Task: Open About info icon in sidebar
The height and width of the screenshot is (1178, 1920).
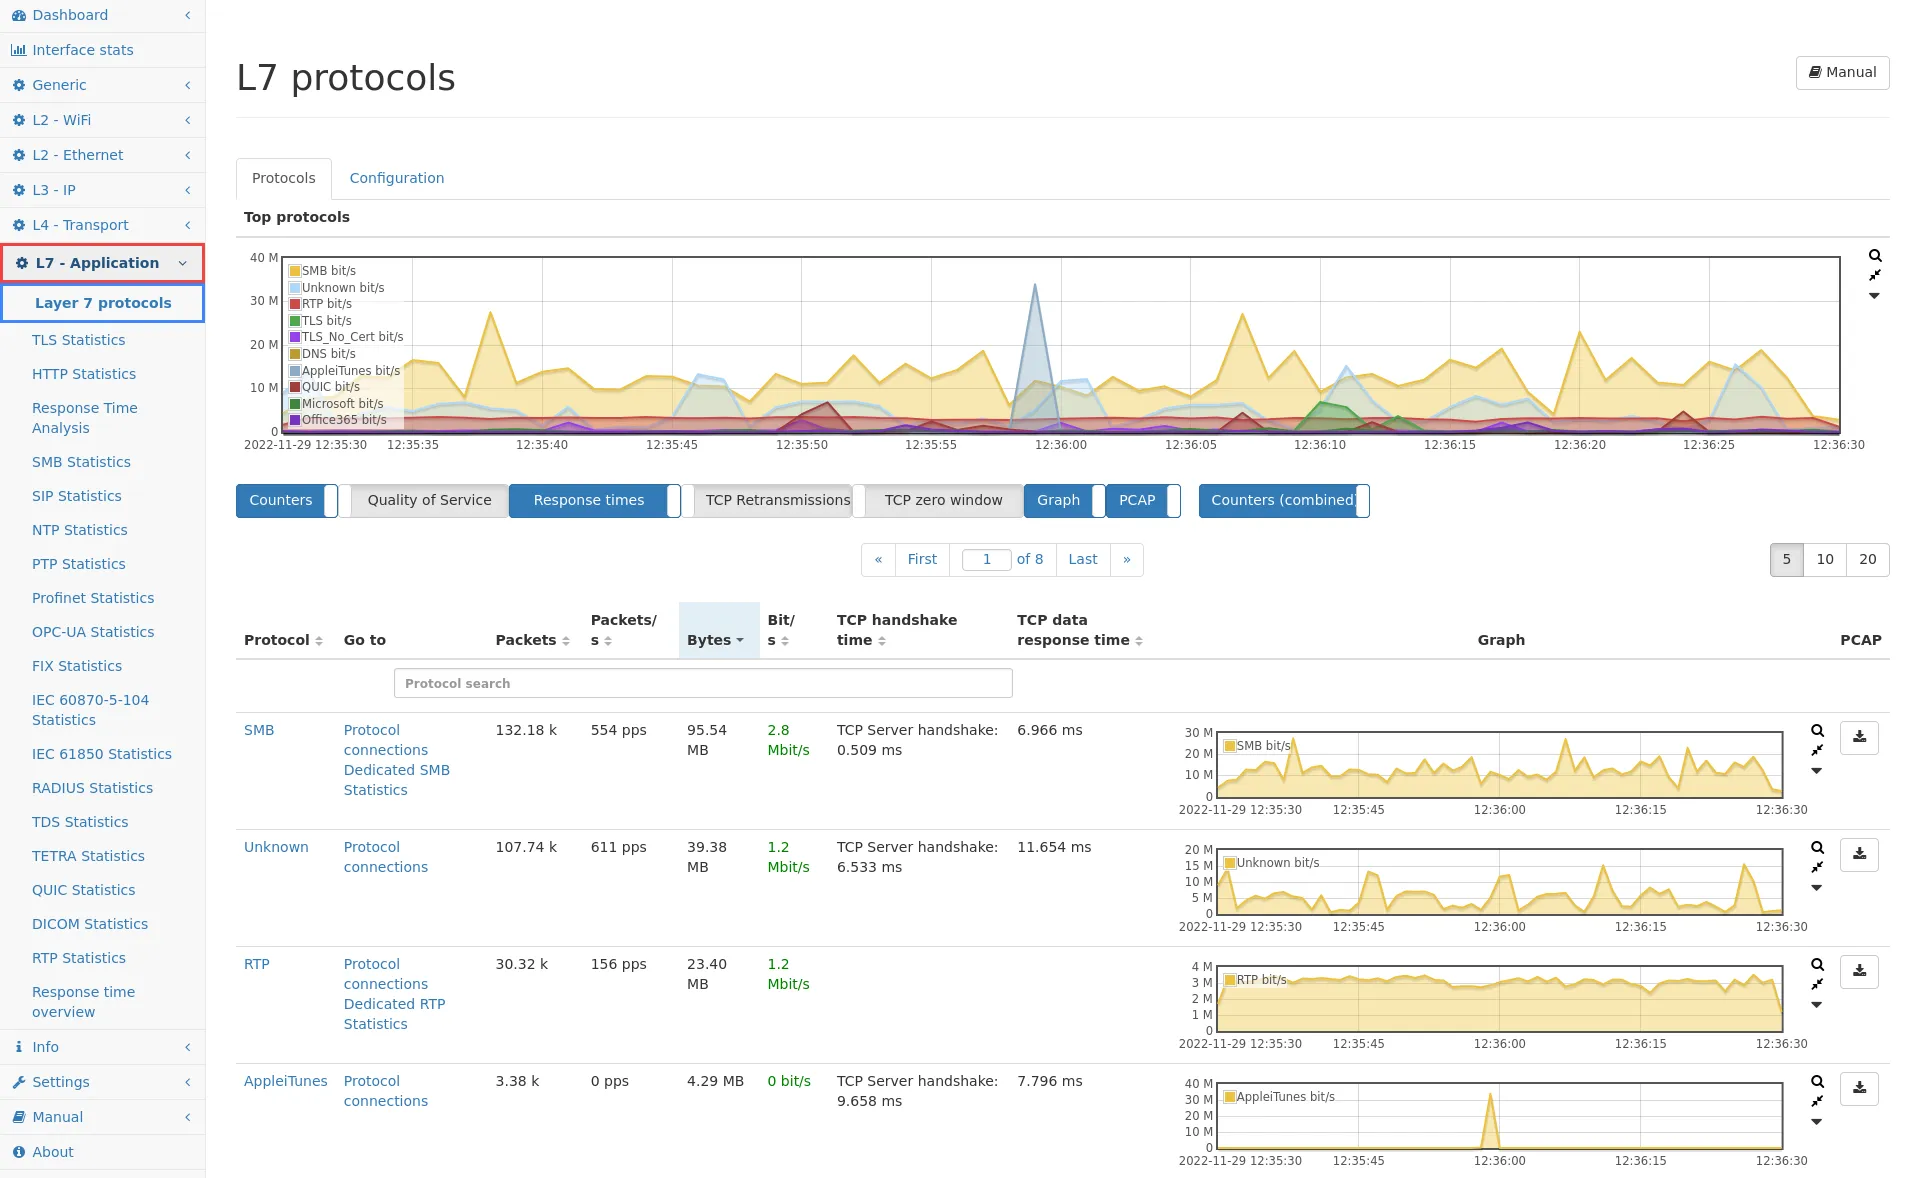Action: [x=18, y=1152]
